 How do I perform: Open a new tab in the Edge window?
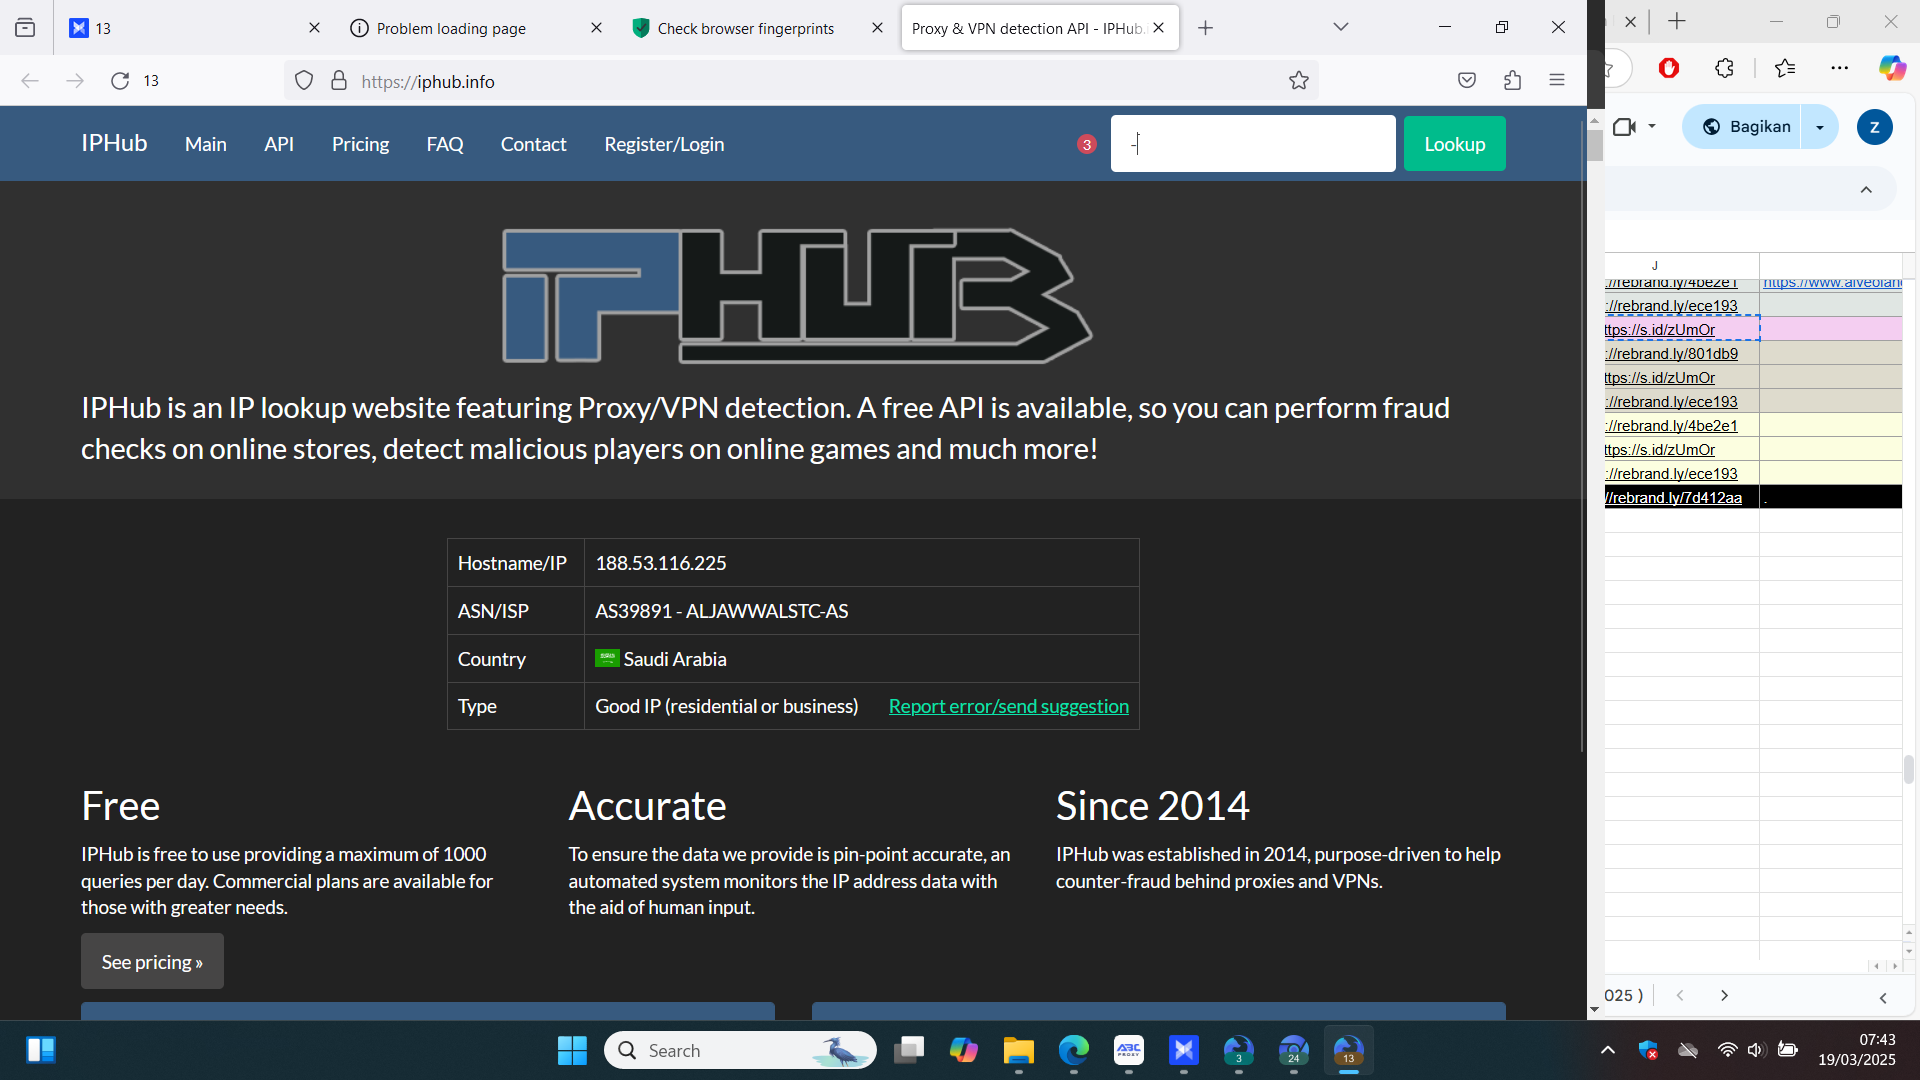[1677, 21]
